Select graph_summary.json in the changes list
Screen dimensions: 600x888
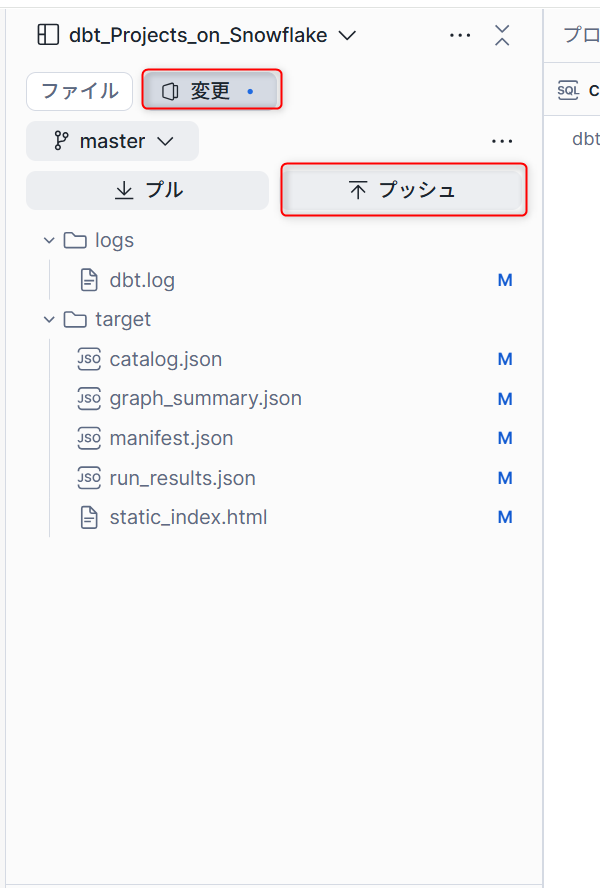coord(205,398)
